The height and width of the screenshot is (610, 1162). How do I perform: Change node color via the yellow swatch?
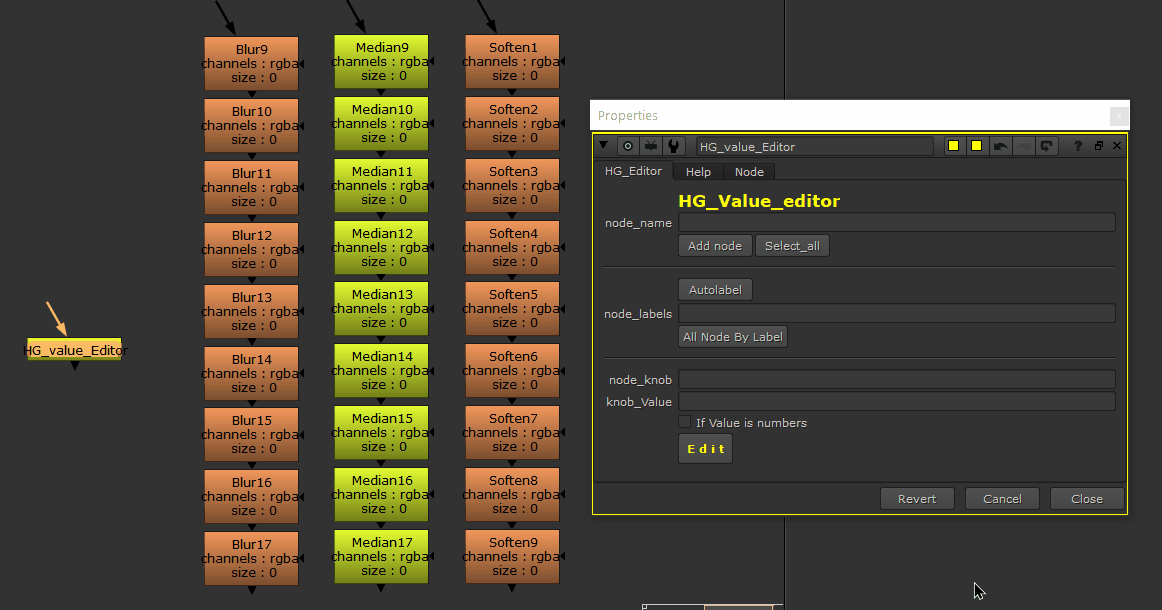pos(951,145)
